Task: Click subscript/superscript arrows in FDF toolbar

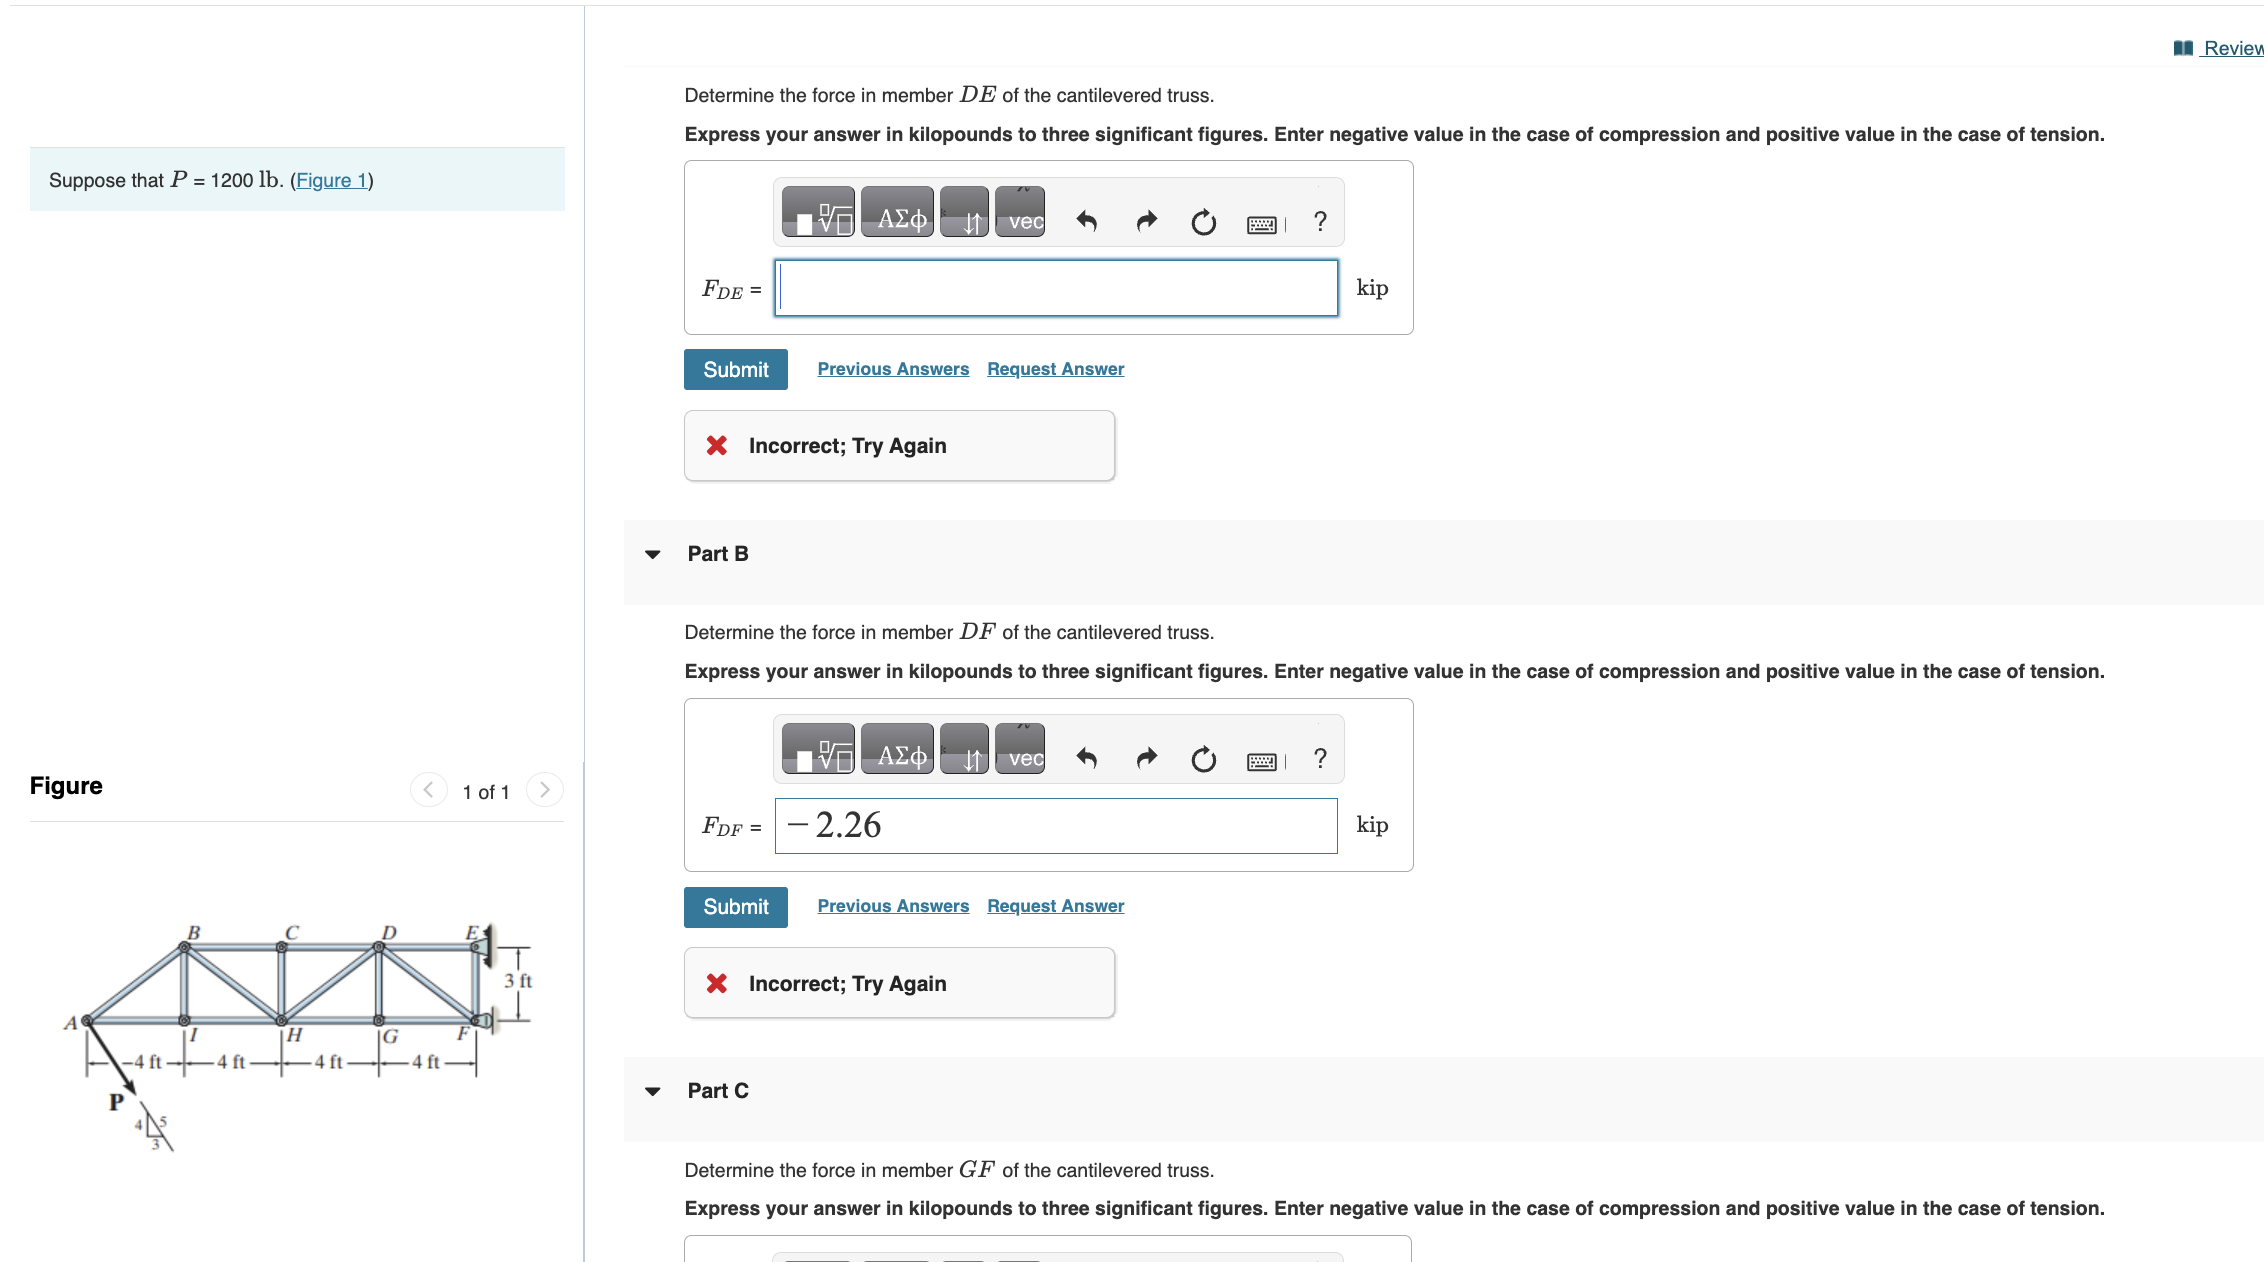Action: click(964, 749)
